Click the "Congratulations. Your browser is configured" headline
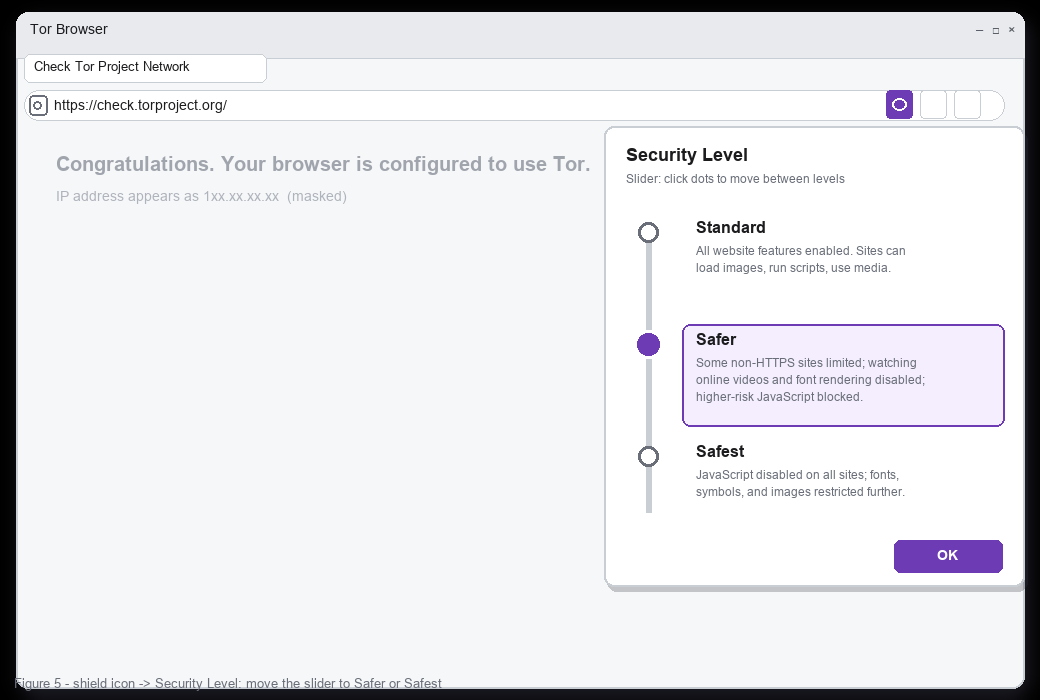Viewport: 1040px width, 700px height. point(323,164)
